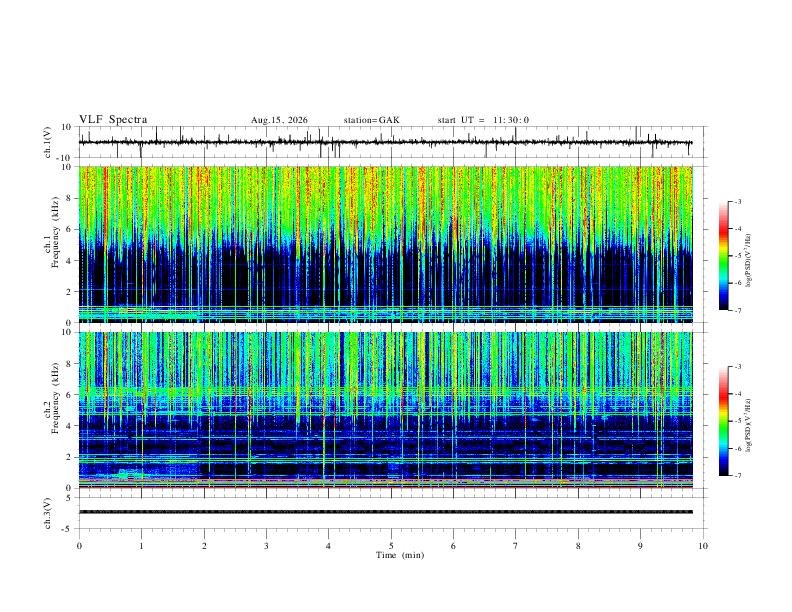The width and height of the screenshot is (792, 612).
Task: Click the 8 minute tick label
Action: (578, 546)
